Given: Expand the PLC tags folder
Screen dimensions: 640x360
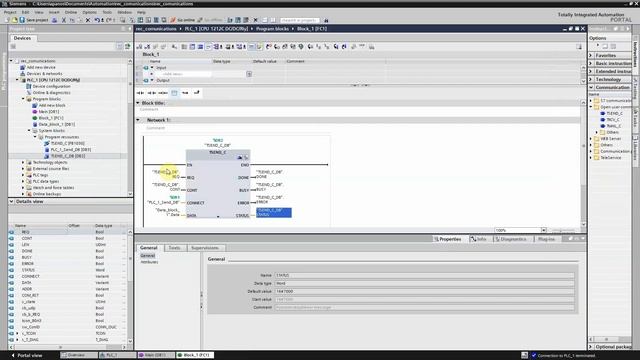Looking at the screenshot, I should [x=23, y=175].
